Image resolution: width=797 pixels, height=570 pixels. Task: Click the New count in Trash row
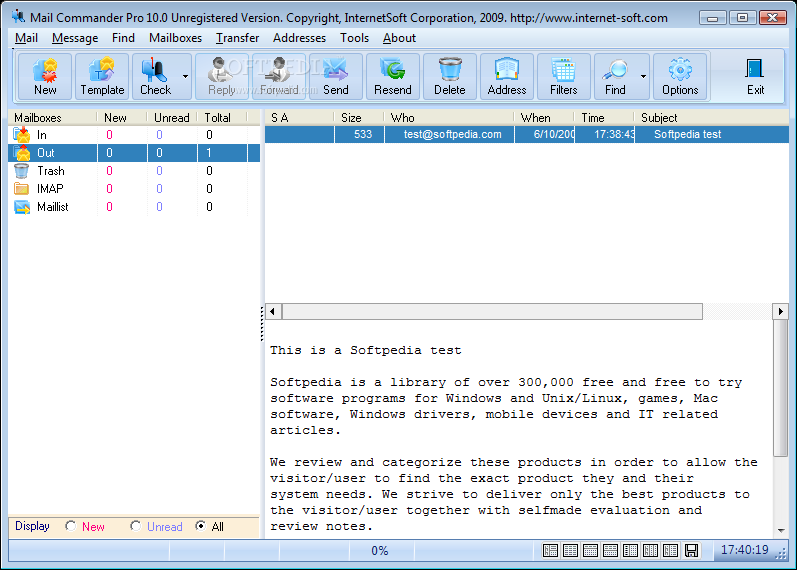coord(109,171)
